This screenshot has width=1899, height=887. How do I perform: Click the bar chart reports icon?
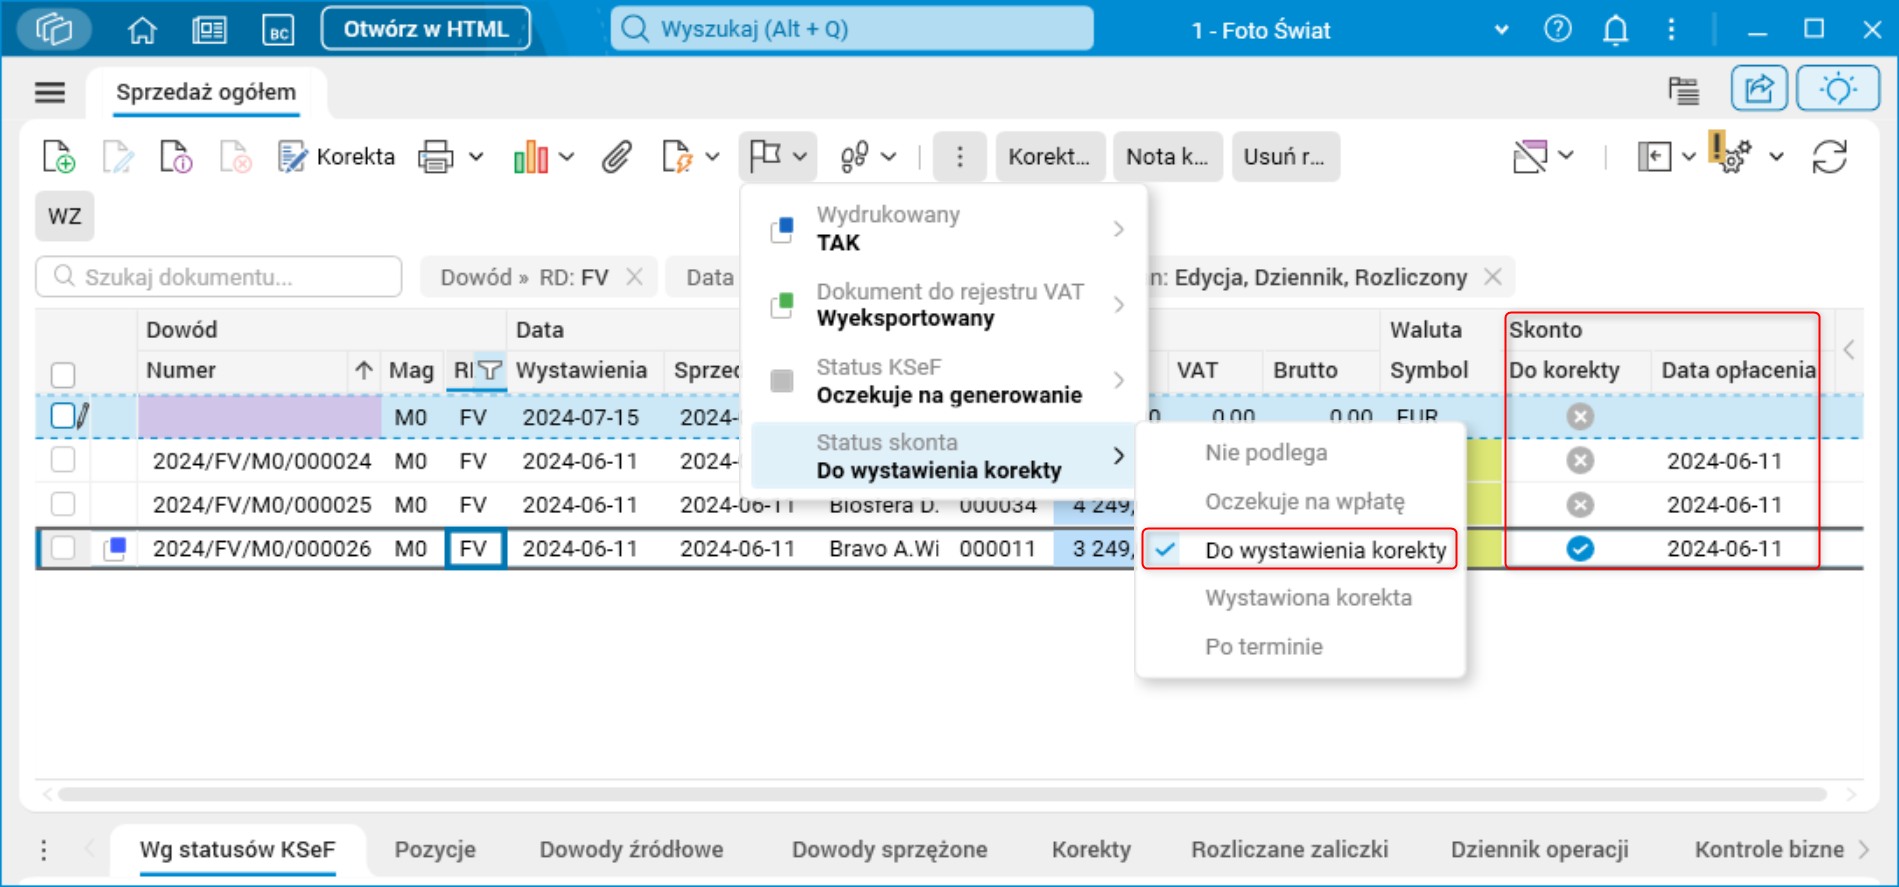pos(530,157)
